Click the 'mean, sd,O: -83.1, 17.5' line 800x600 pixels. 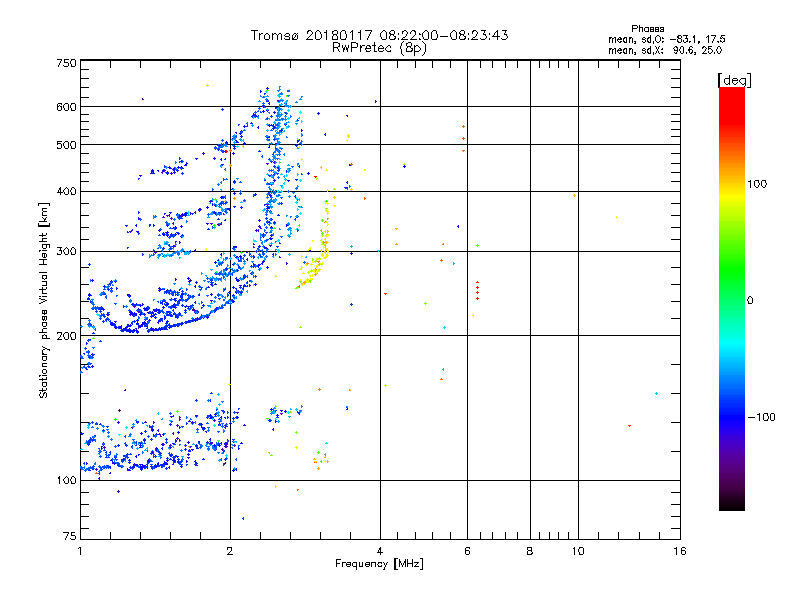pyautogui.click(x=666, y=39)
